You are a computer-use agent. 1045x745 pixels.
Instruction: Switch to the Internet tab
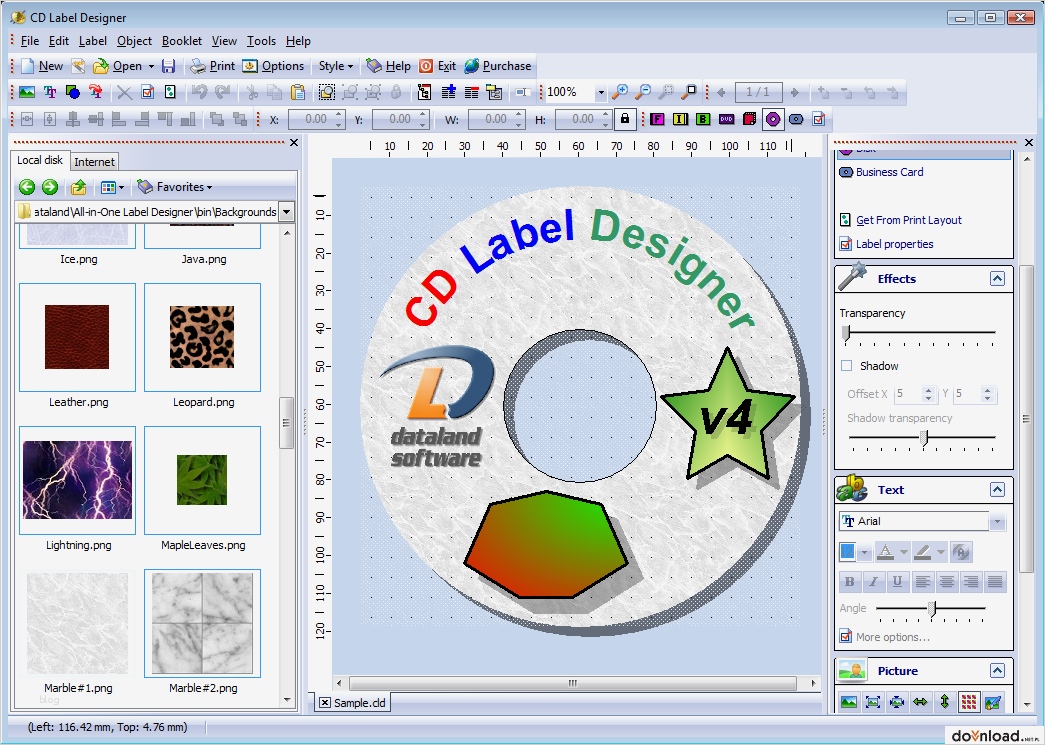pyautogui.click(x=94, y=162)
